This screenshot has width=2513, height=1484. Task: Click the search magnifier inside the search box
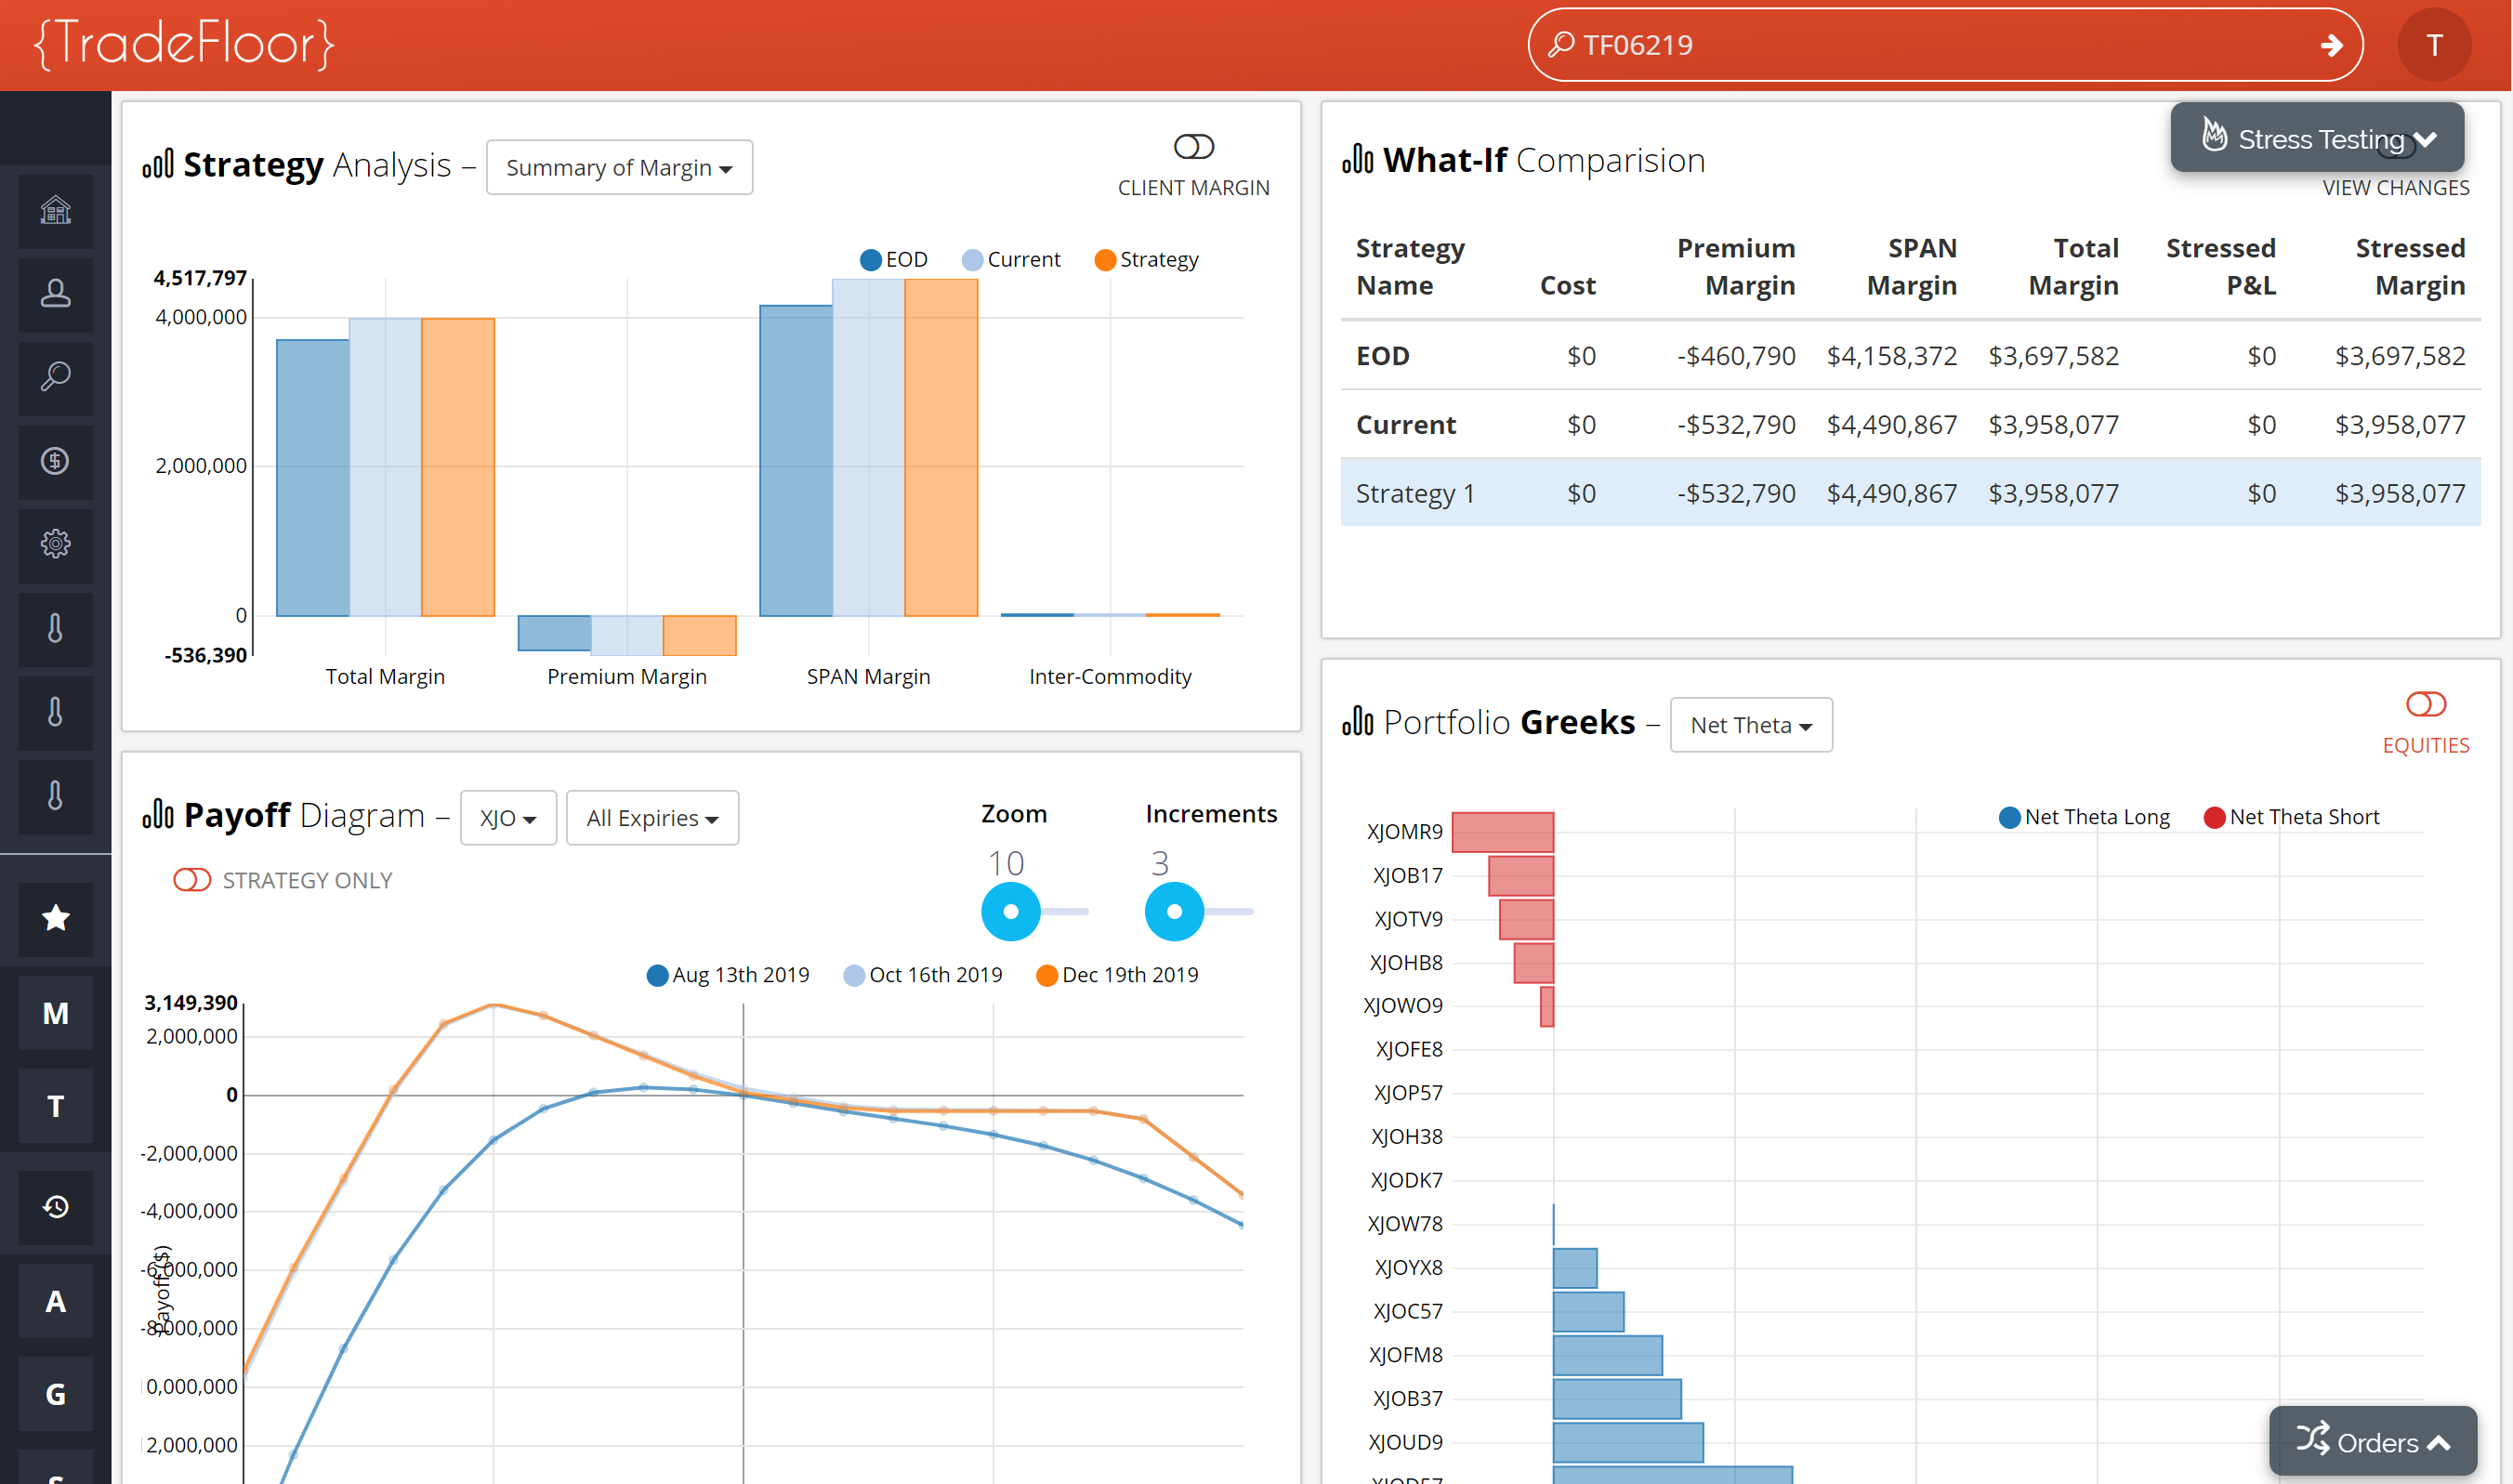pos(1561,44)
